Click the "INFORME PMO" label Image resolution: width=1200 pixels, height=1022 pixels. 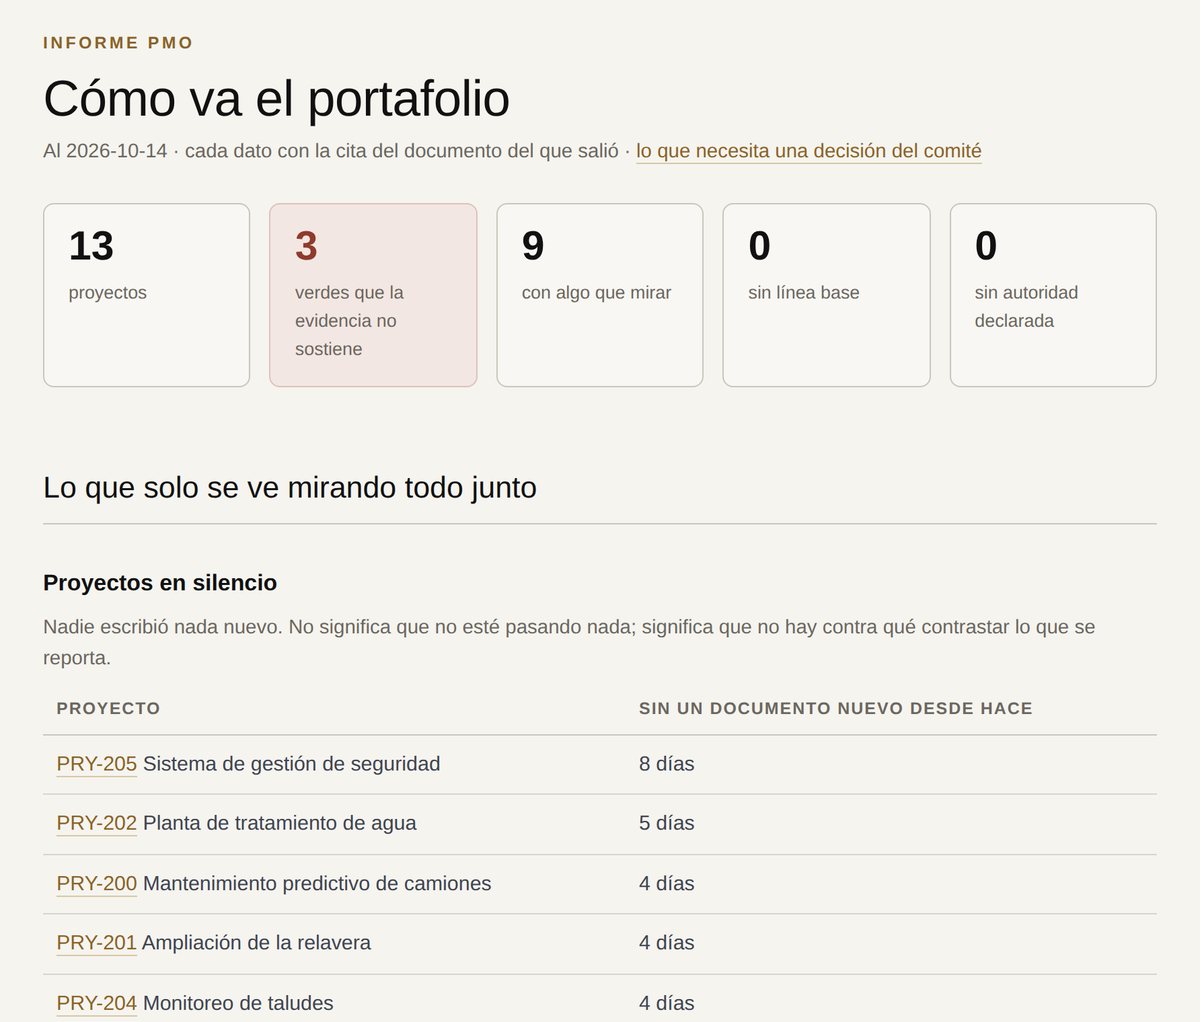pos(118,43)
